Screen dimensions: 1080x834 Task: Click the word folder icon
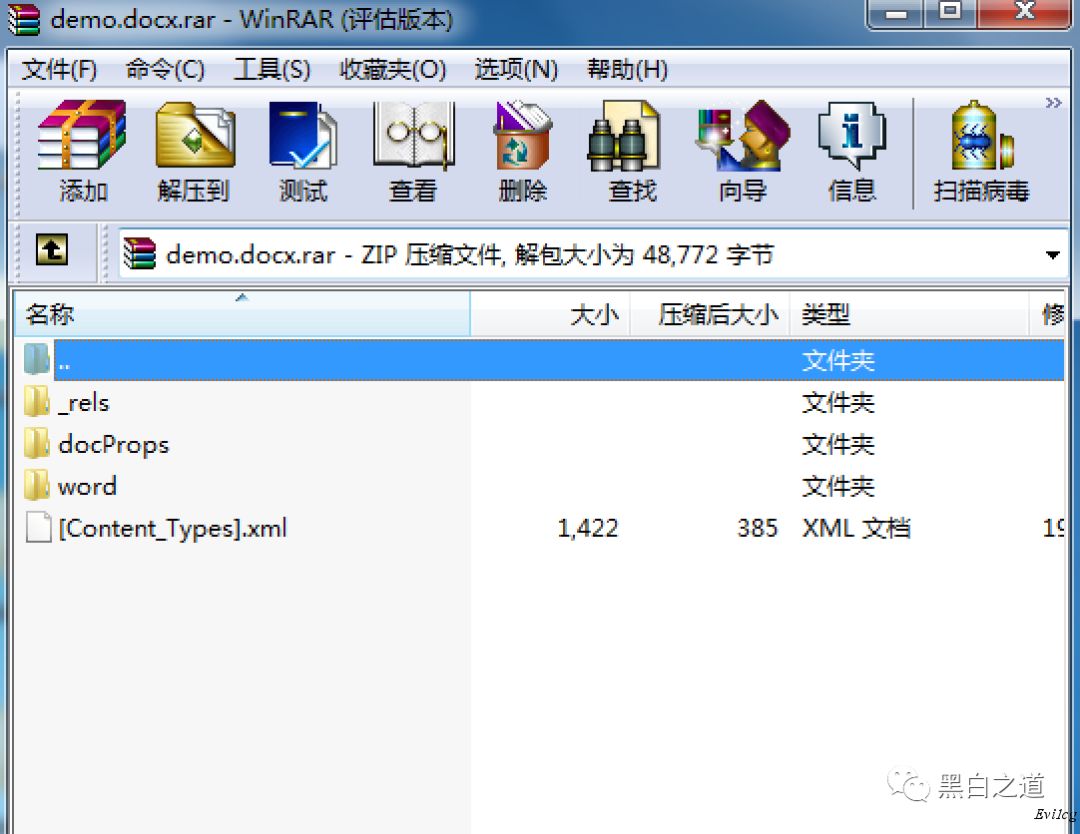(x=37, y=486)
